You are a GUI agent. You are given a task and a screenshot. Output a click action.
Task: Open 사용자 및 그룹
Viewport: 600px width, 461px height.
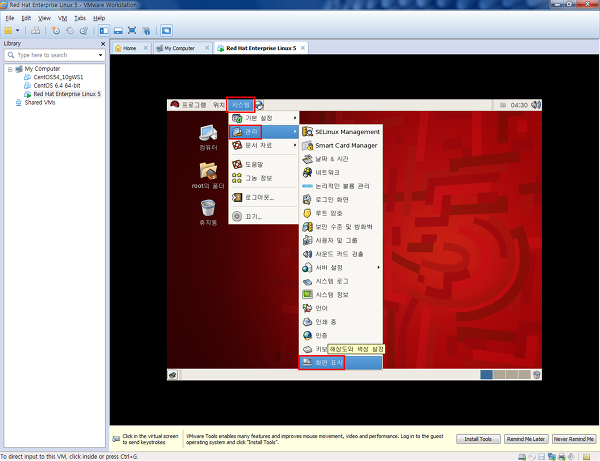point(341,240)
